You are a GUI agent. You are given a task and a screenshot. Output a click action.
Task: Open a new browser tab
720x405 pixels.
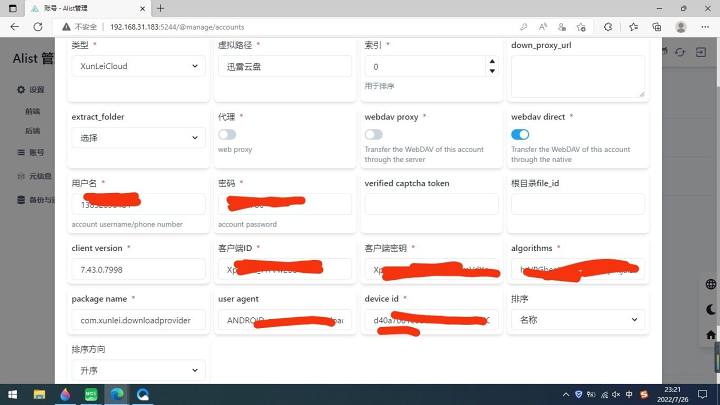point(160,8)
